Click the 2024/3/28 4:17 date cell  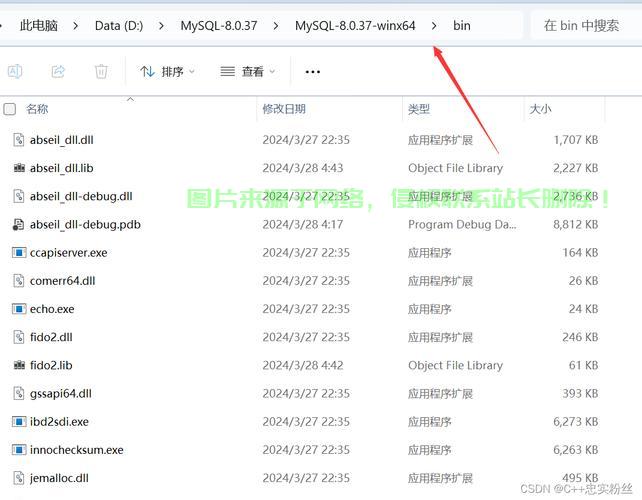(x=303, y=225)
